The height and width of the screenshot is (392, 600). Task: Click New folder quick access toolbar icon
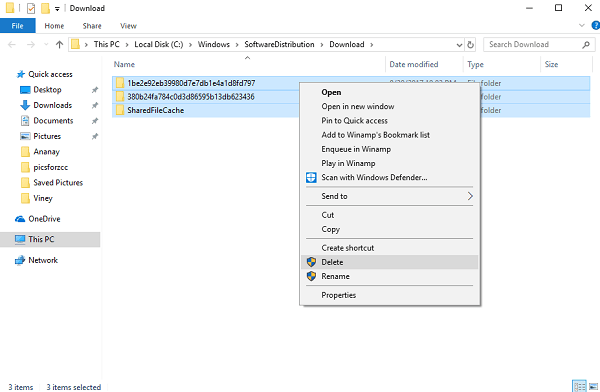[x=45, y=8]
